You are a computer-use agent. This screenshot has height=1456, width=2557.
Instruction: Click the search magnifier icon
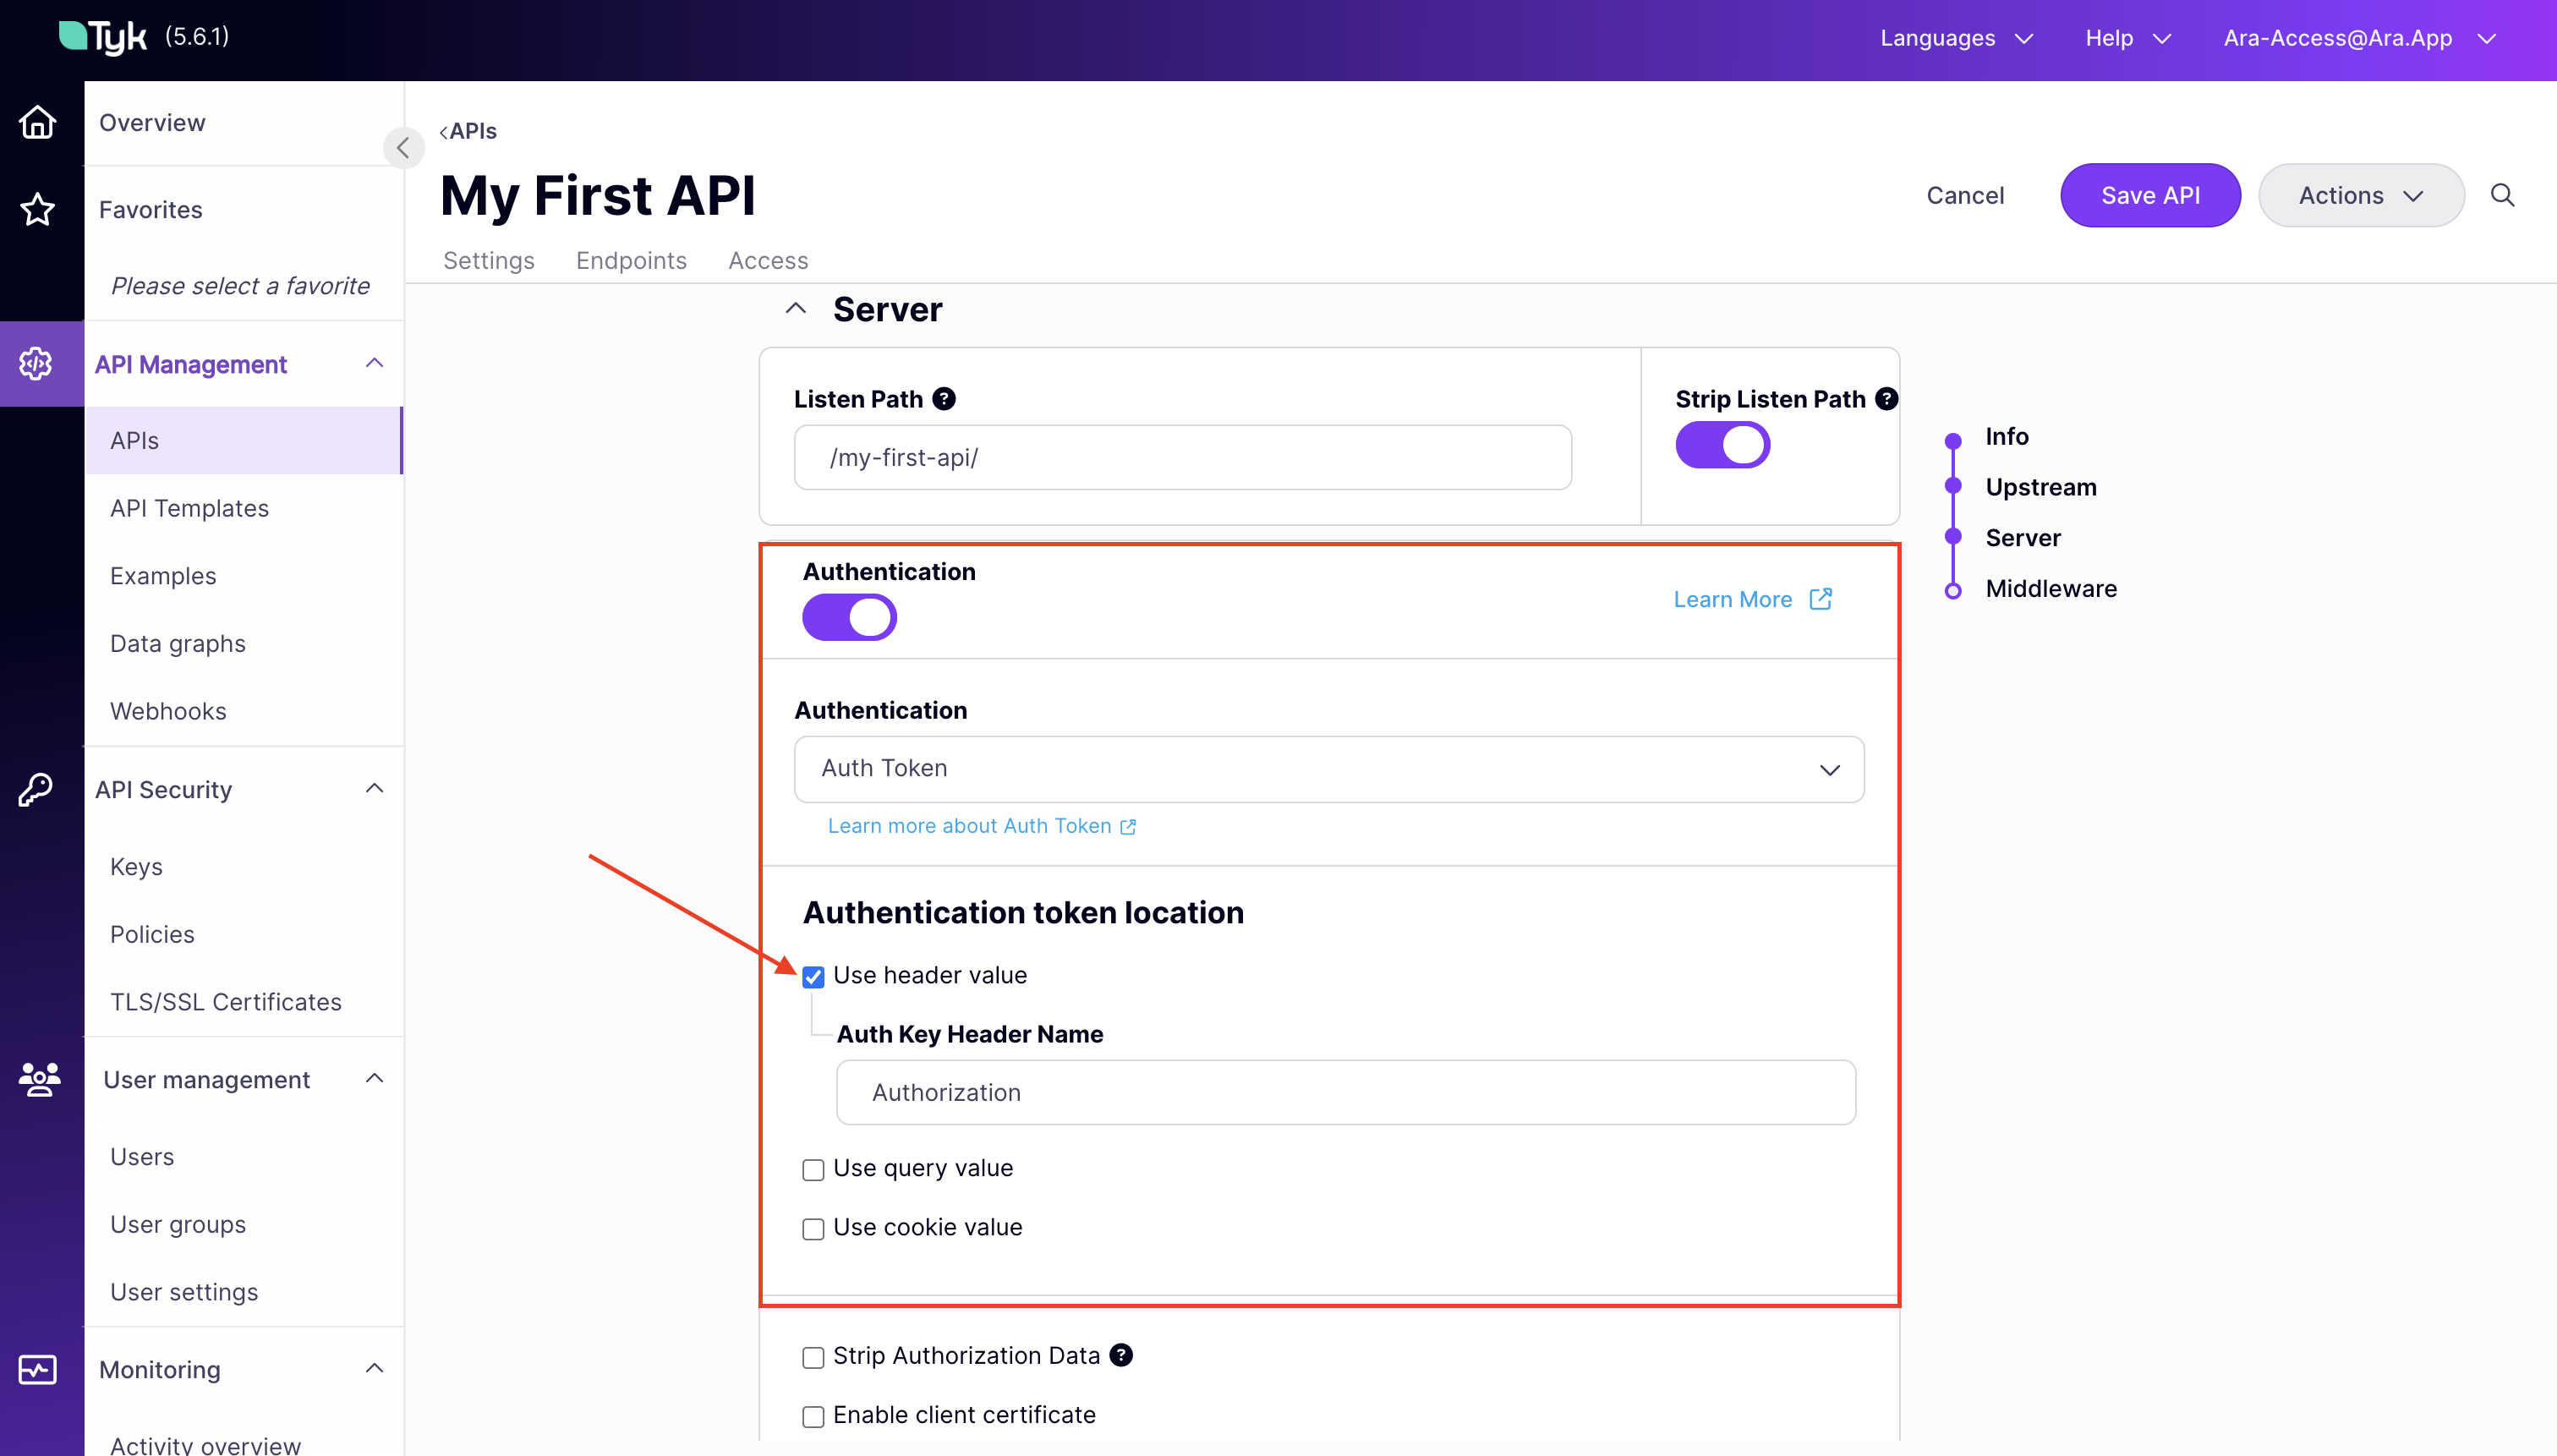point(2502,195)
